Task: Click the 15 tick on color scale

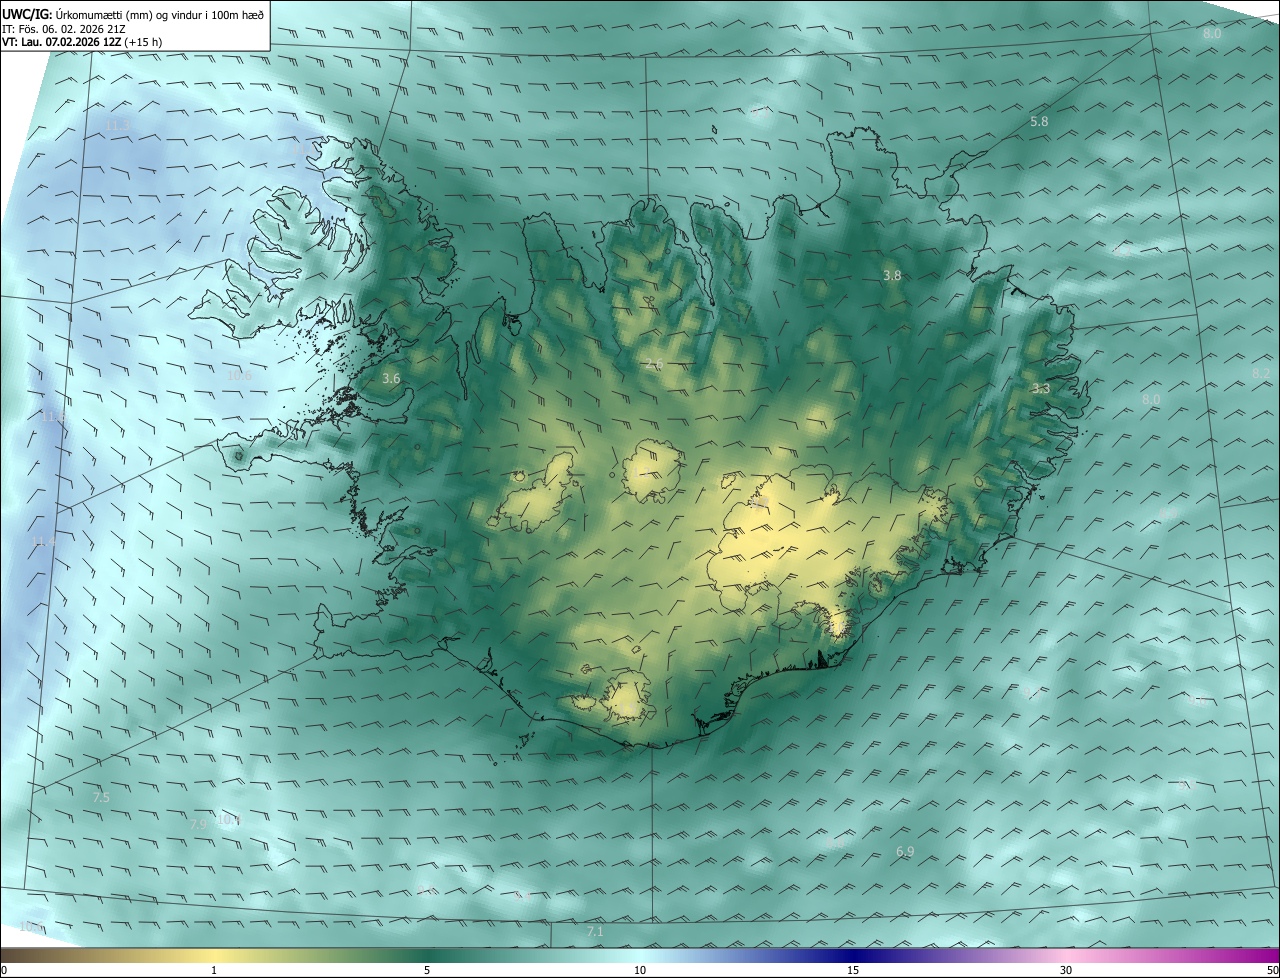Action: (x=853, y=970)
